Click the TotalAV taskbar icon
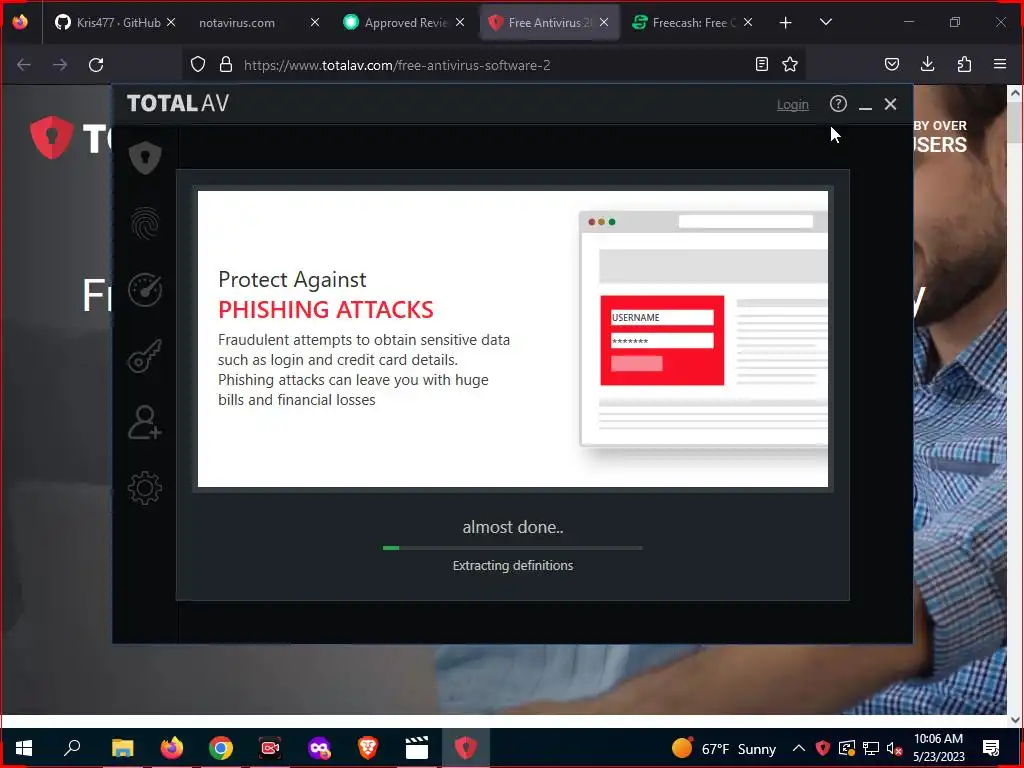This screenshot has height=768, width=1024. tap(466, 748)
